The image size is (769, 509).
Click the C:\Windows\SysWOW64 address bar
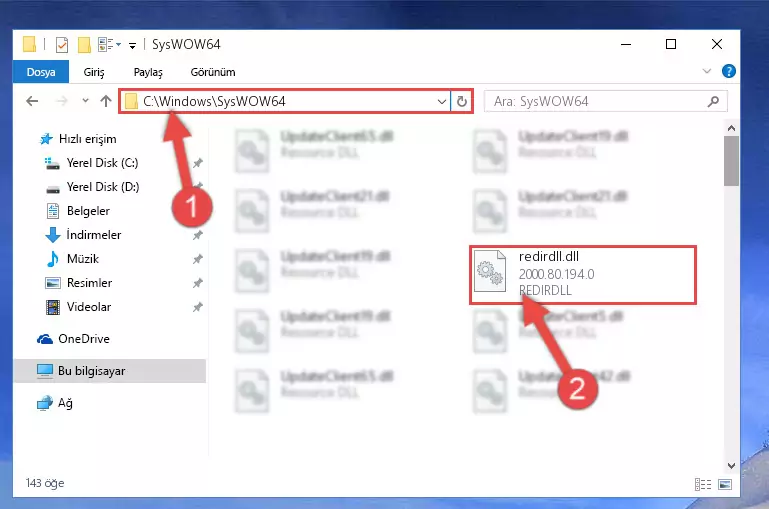[x=285, y=102]
